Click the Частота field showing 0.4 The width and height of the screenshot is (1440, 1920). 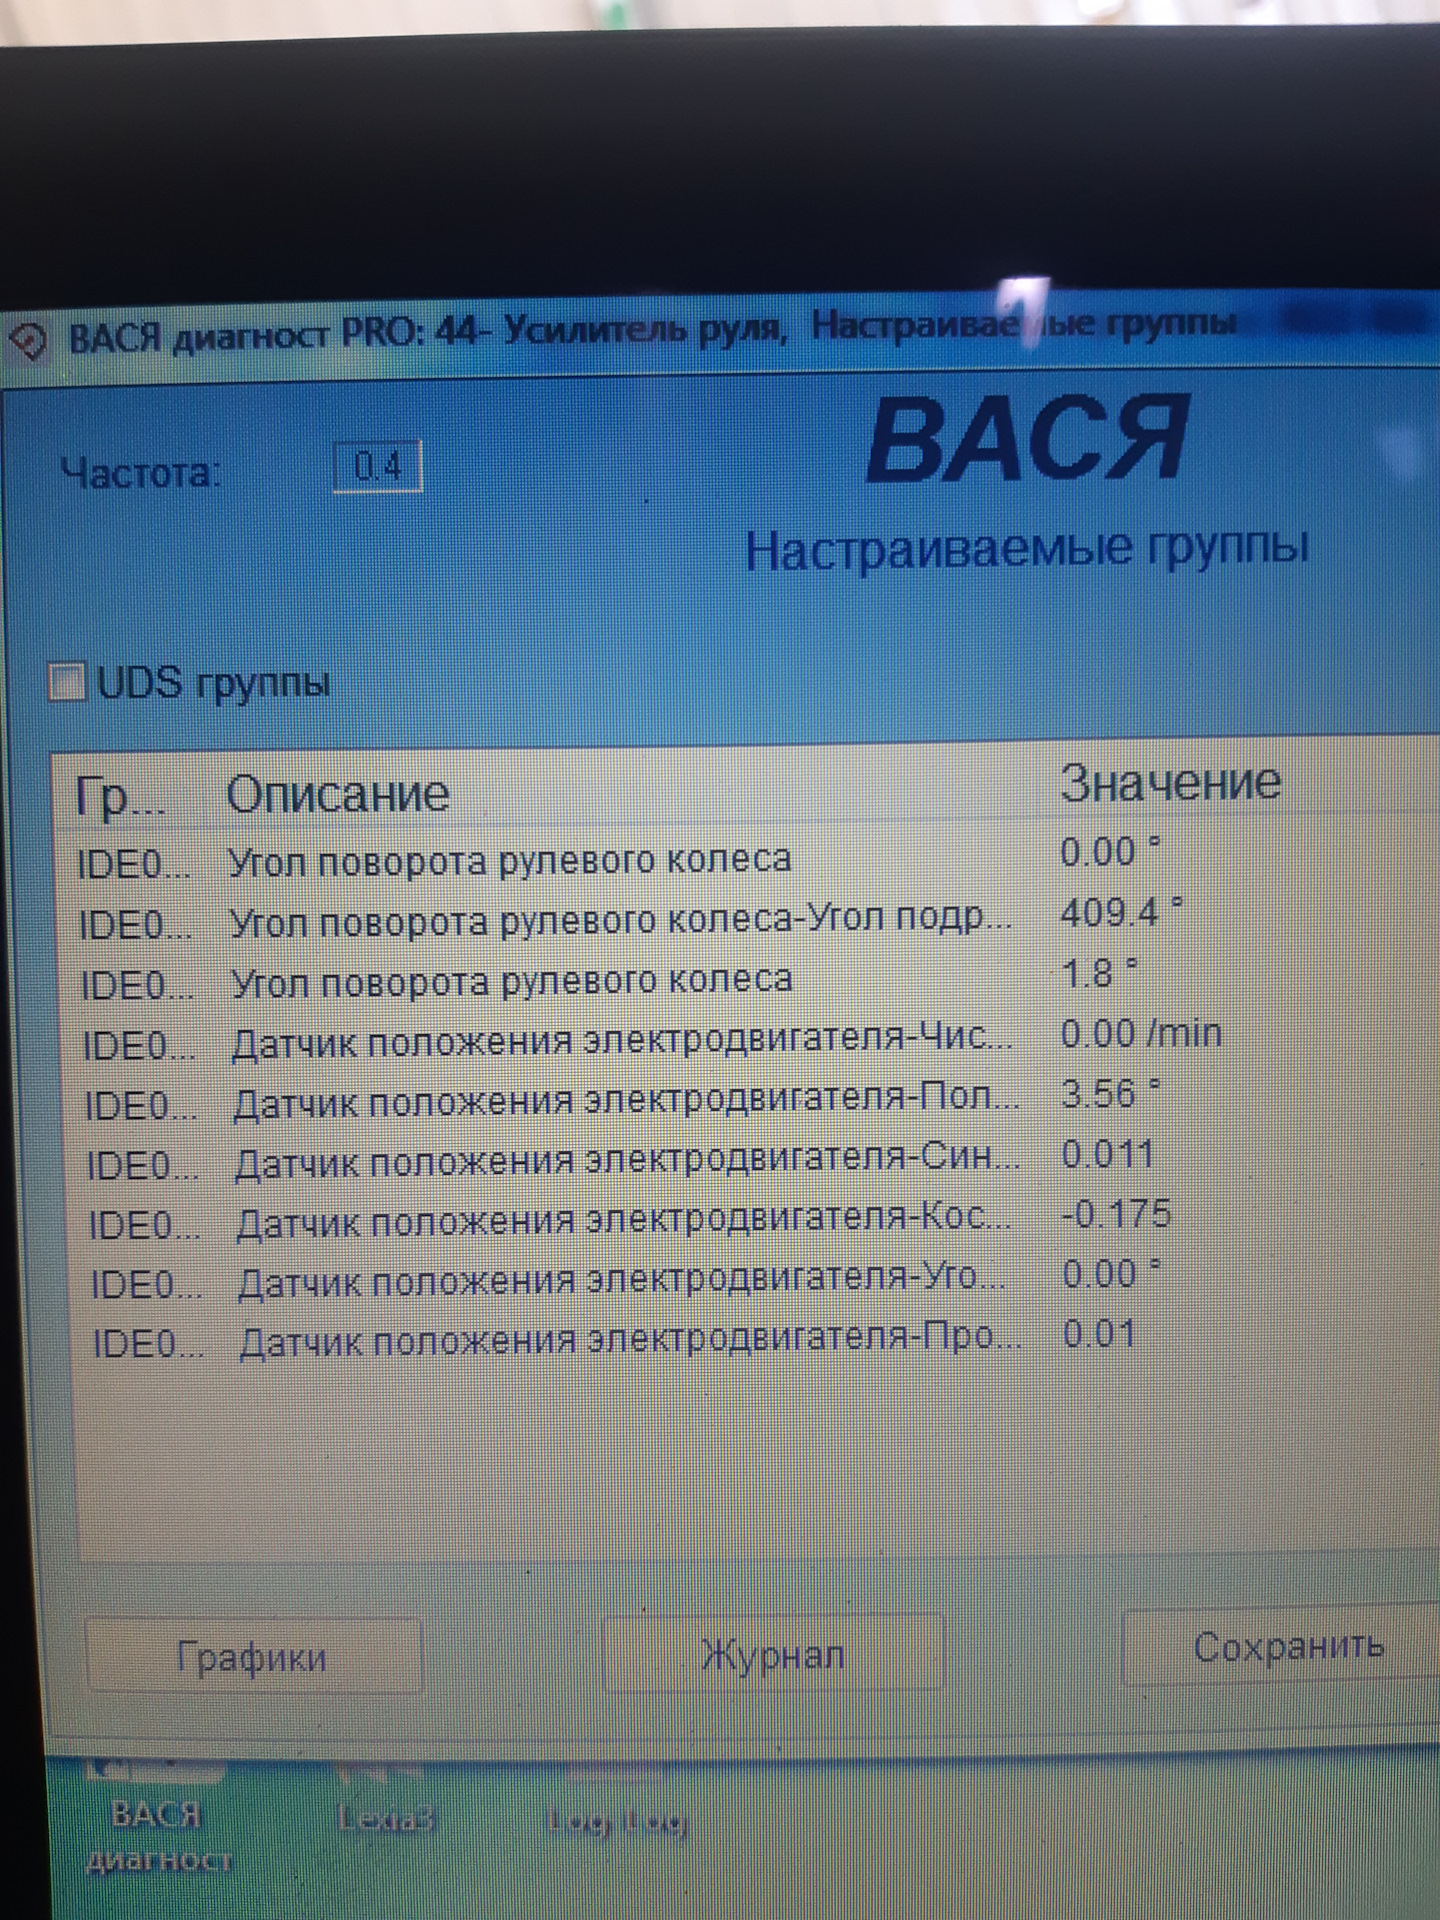click(378, 466)
